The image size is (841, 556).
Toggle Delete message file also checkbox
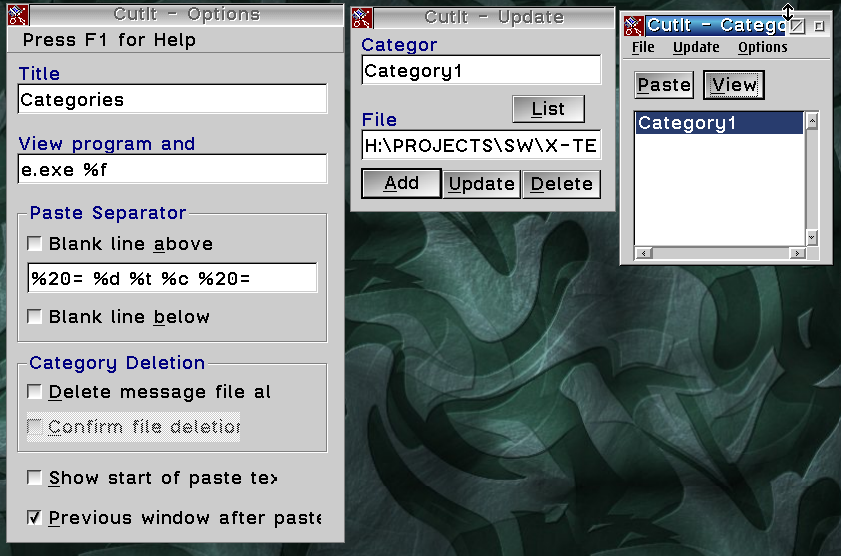pos(35,392)
